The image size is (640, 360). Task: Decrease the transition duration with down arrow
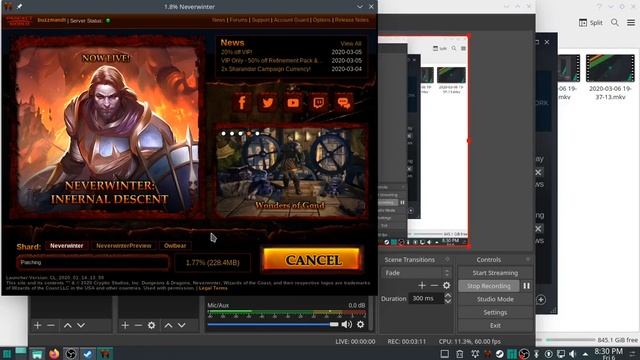448,301
